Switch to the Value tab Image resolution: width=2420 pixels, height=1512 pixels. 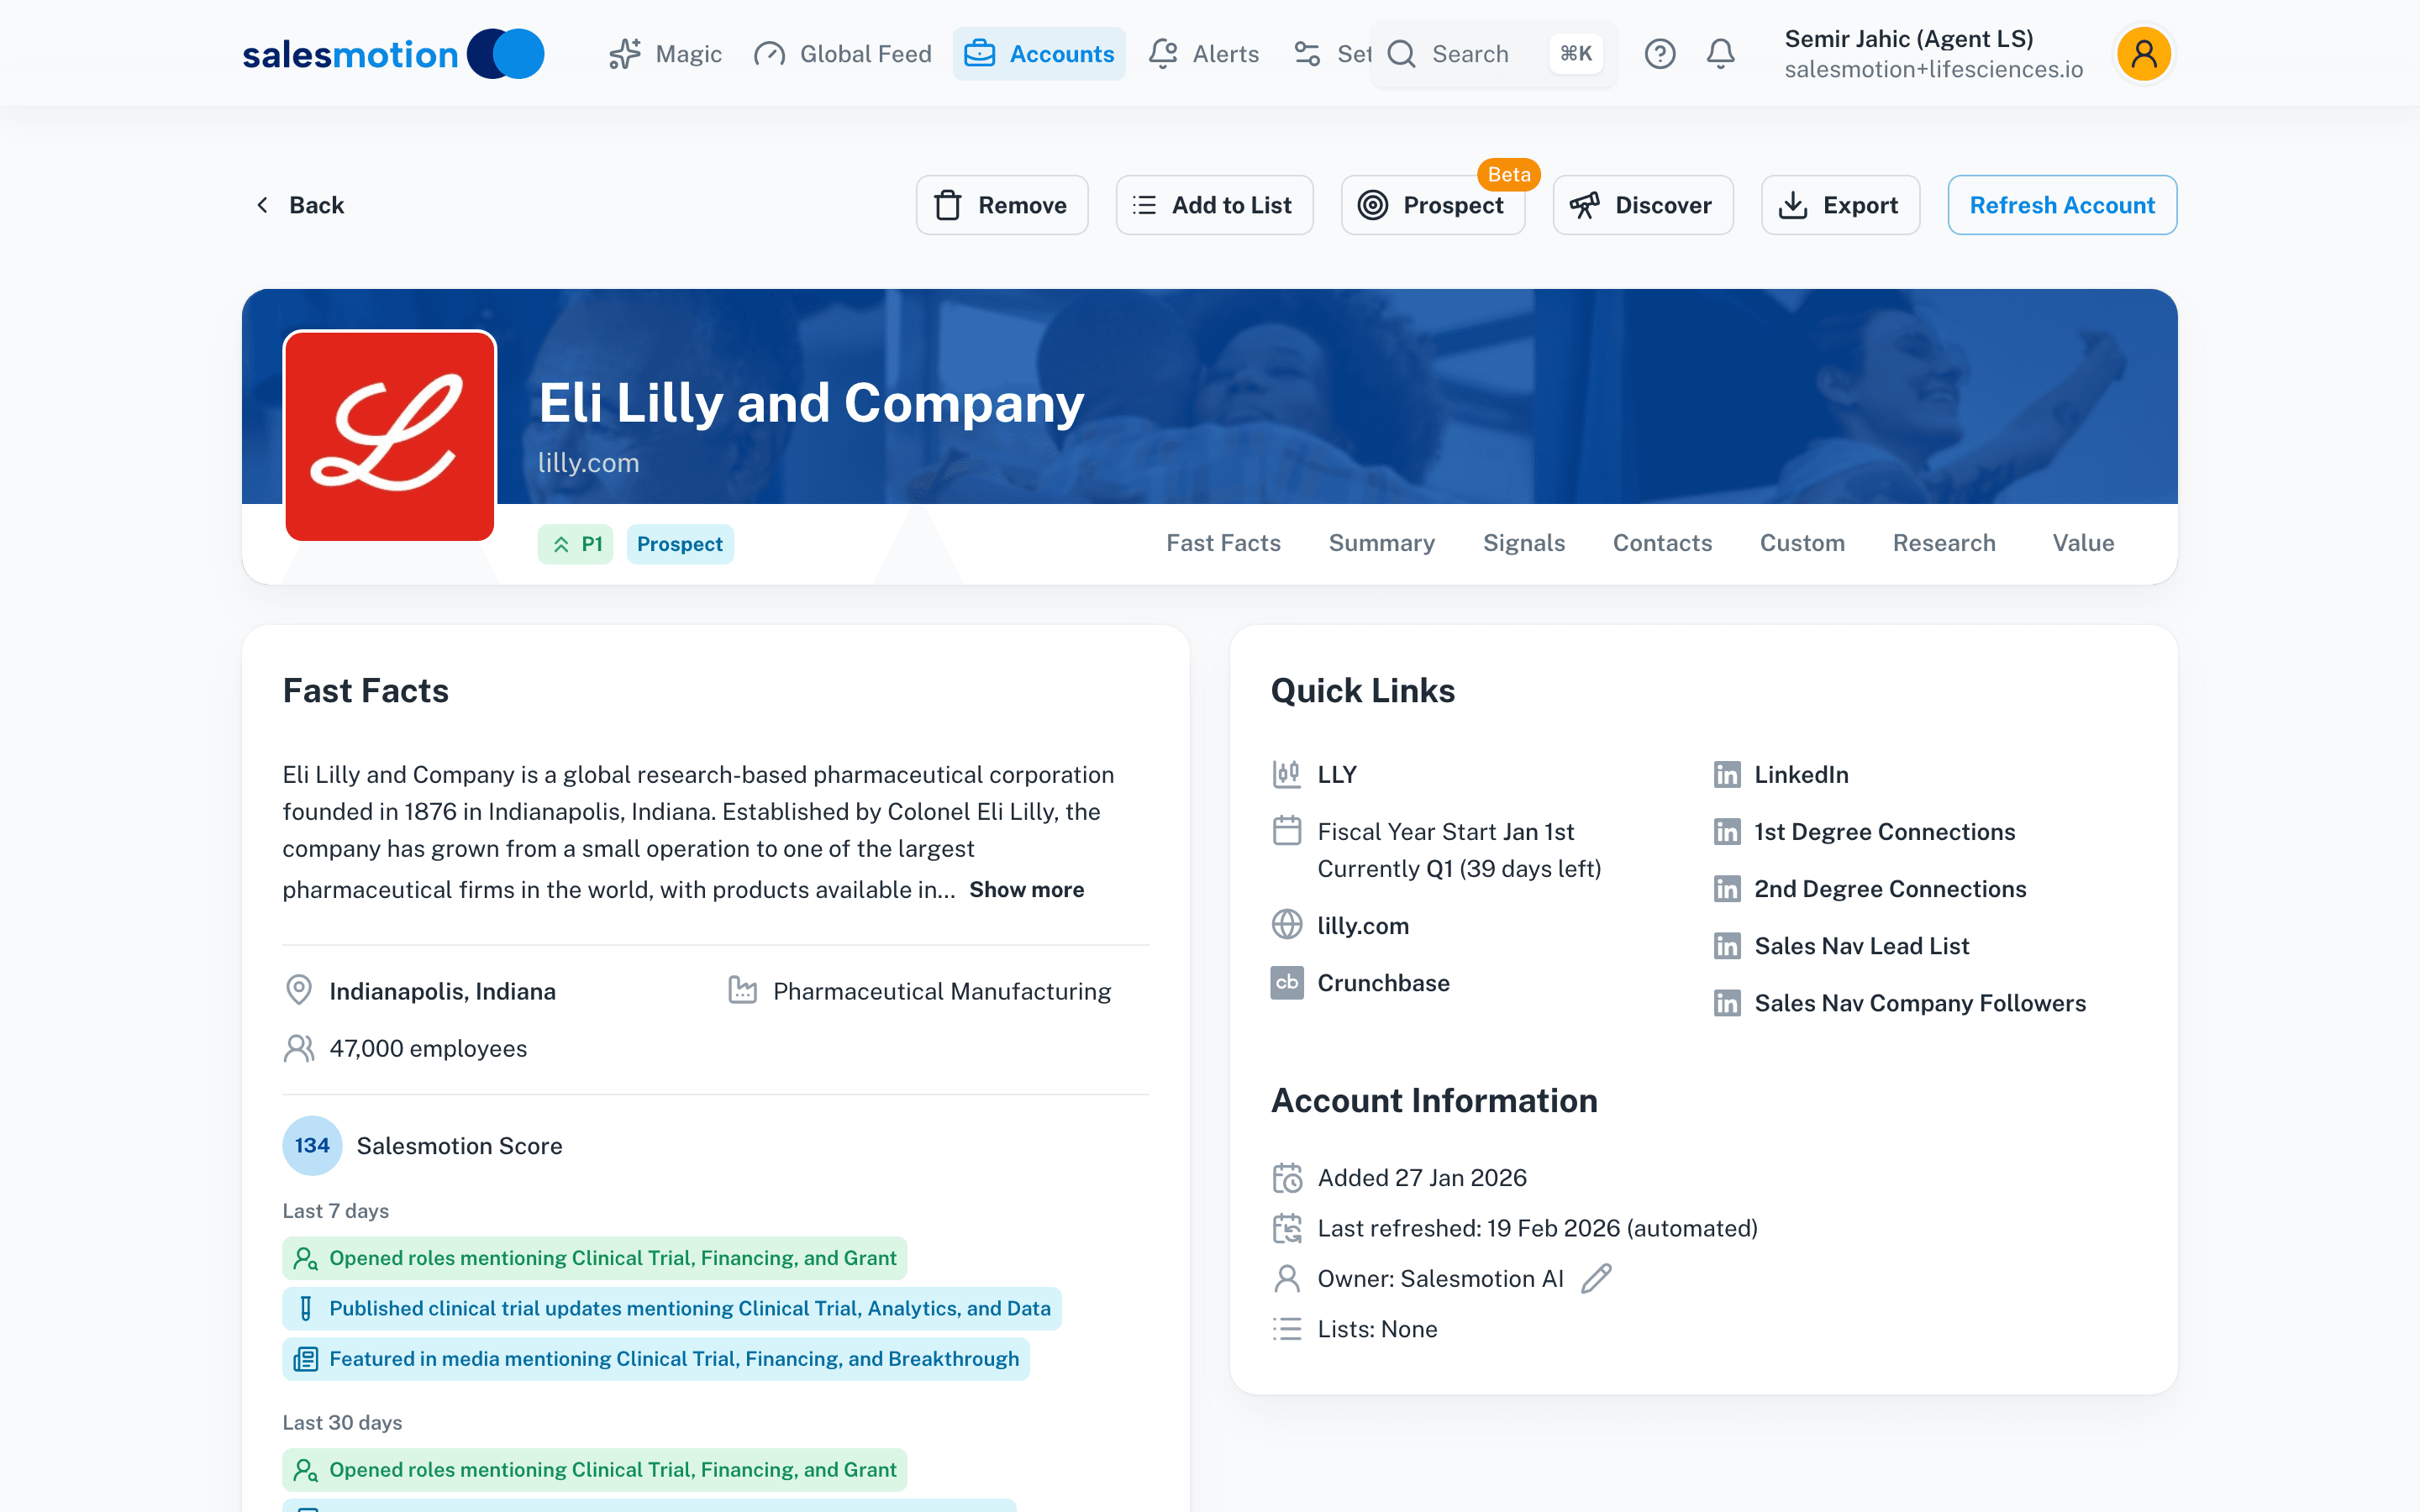pos(2083,543)
